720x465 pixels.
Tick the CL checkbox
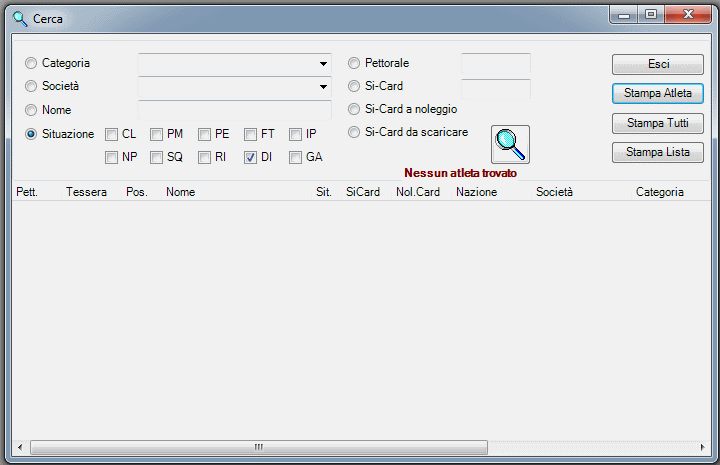tap(111, 134)
